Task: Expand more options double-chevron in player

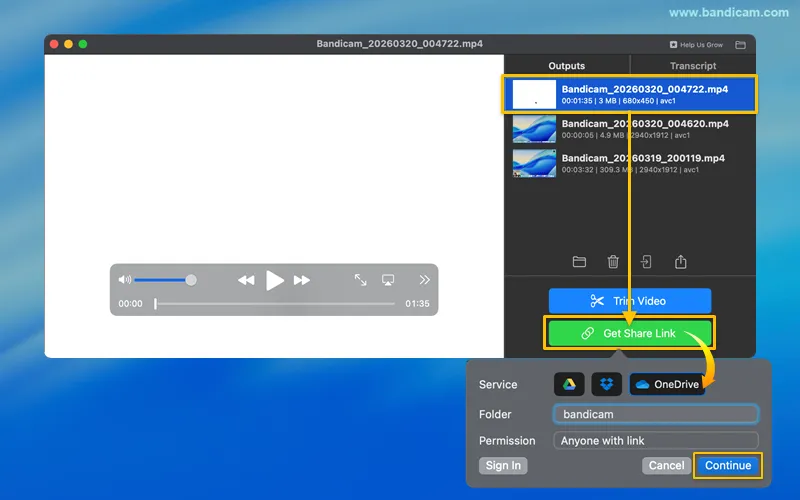Action: [x=424, y=280]
